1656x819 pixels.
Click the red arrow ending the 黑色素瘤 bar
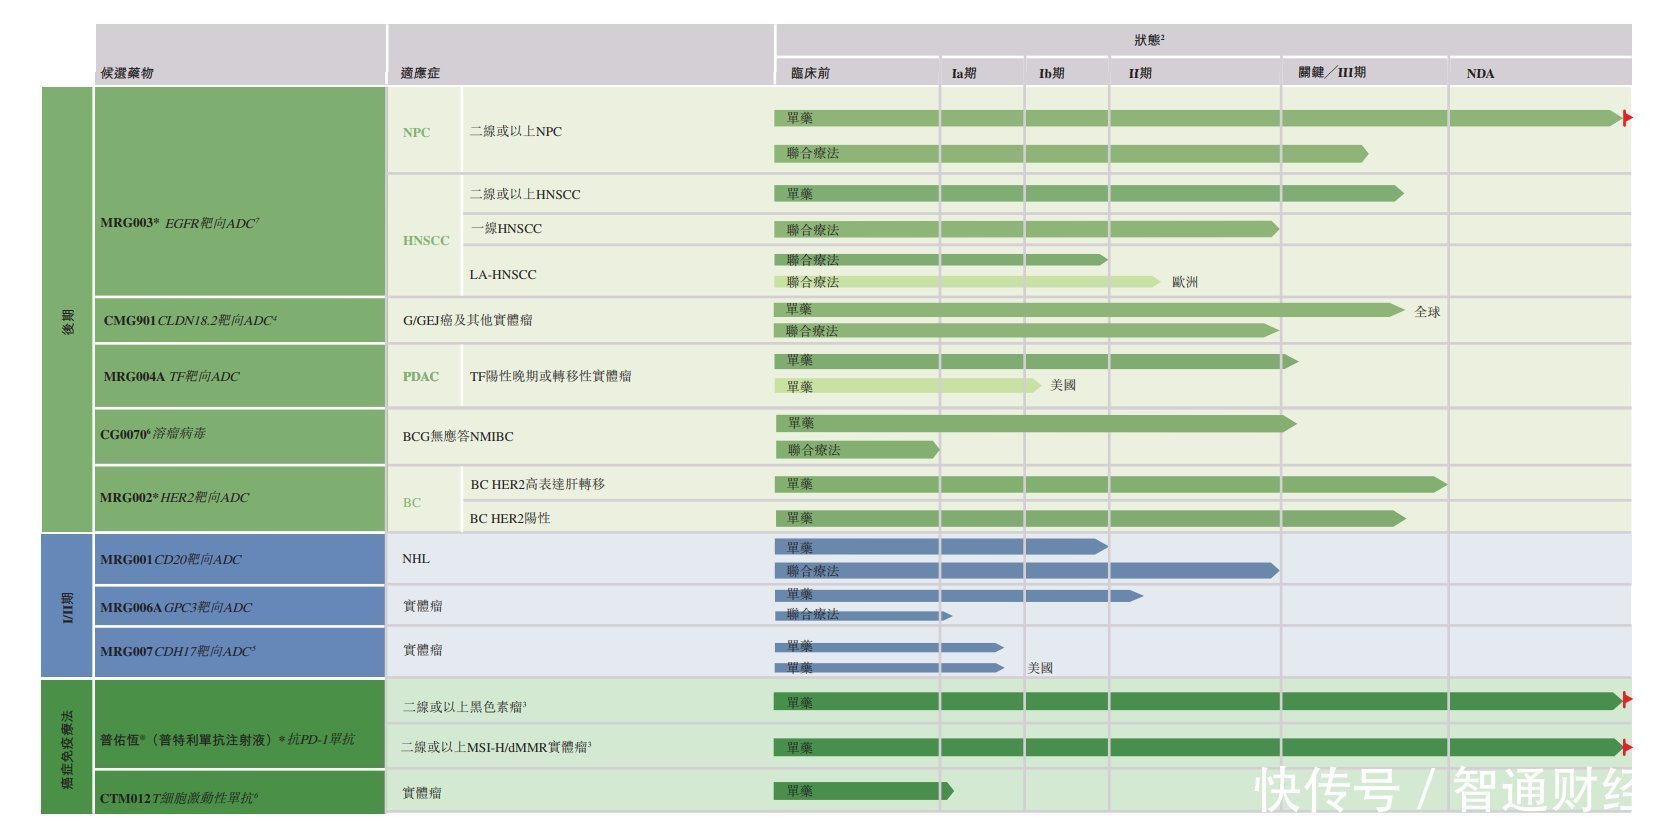click(x=1626, y=700)
